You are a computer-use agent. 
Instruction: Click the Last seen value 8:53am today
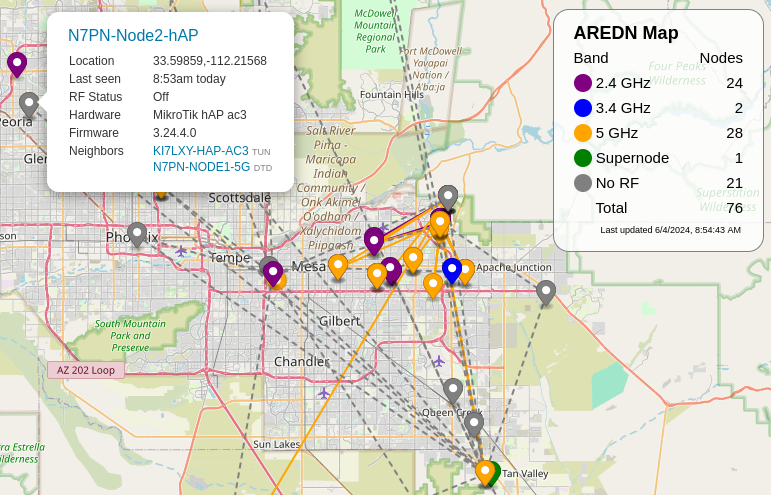click(x=189, y=79)
